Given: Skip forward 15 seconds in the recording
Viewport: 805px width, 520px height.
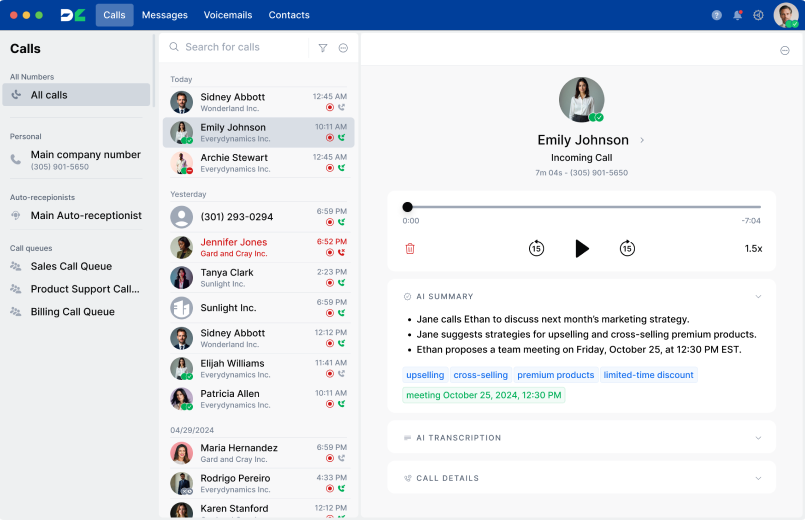Looking at the screenshot, I should 627,248.
